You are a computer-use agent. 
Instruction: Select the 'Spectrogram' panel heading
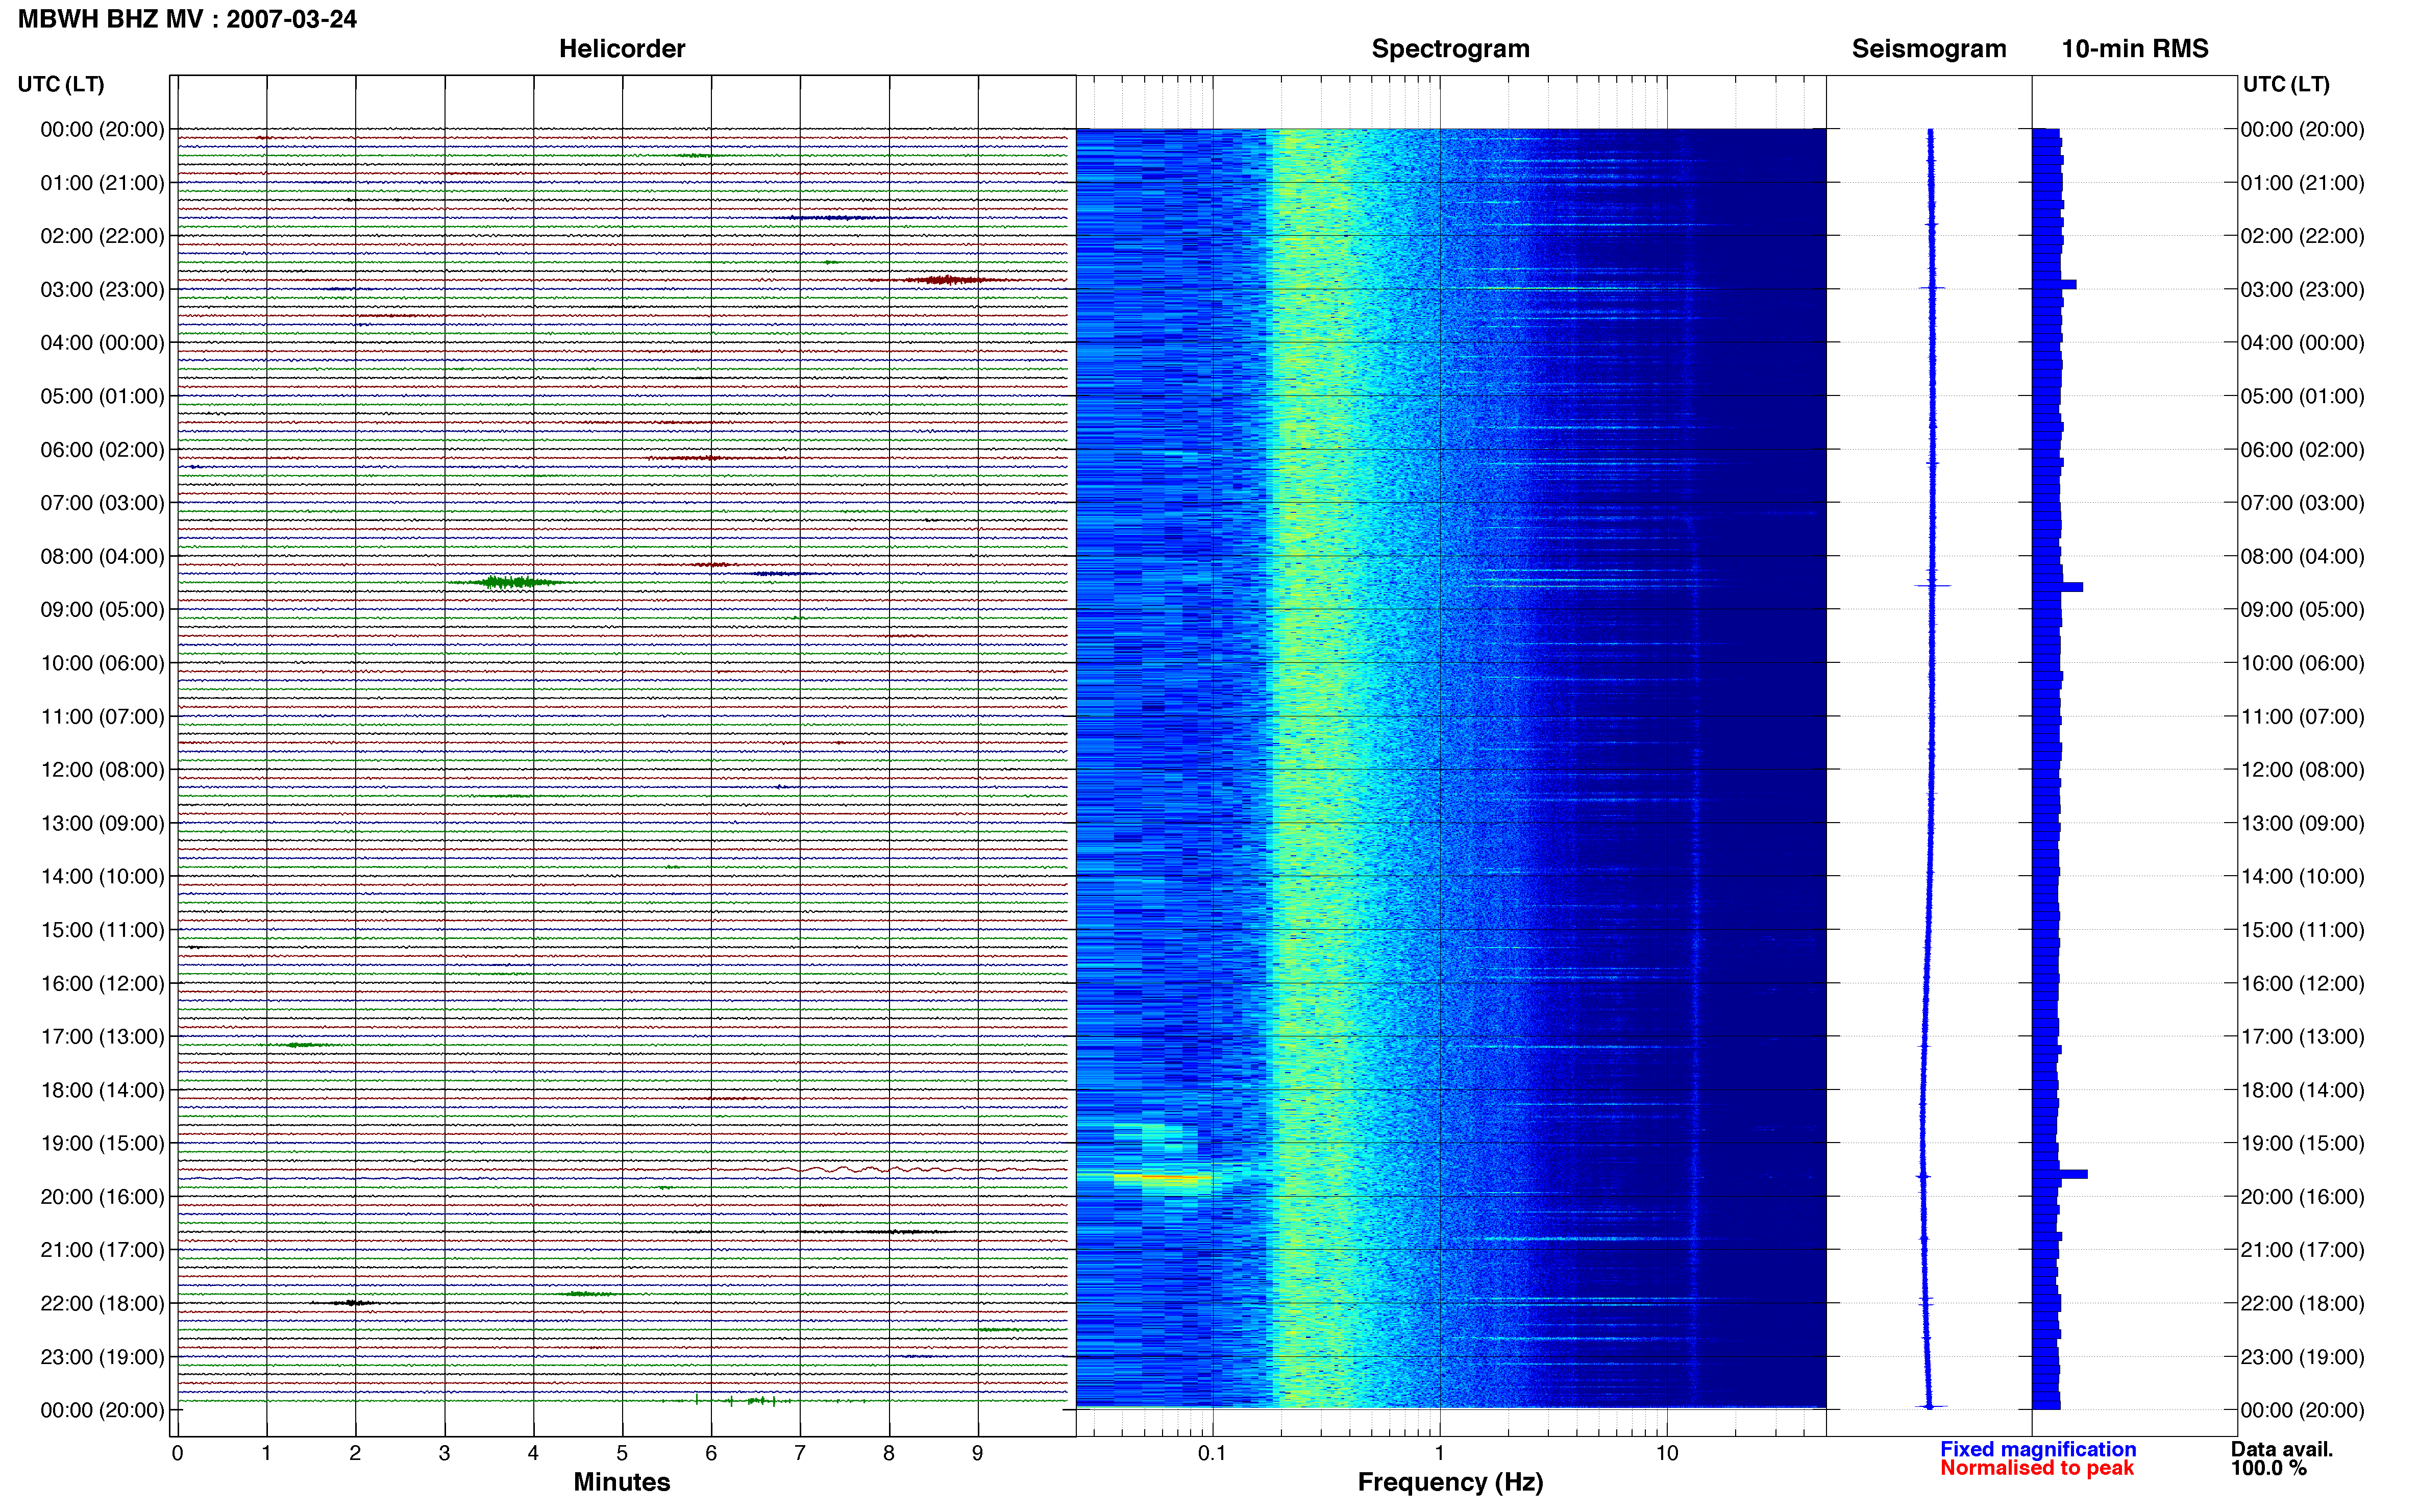pyautogui.click(x=1450, y=49)
